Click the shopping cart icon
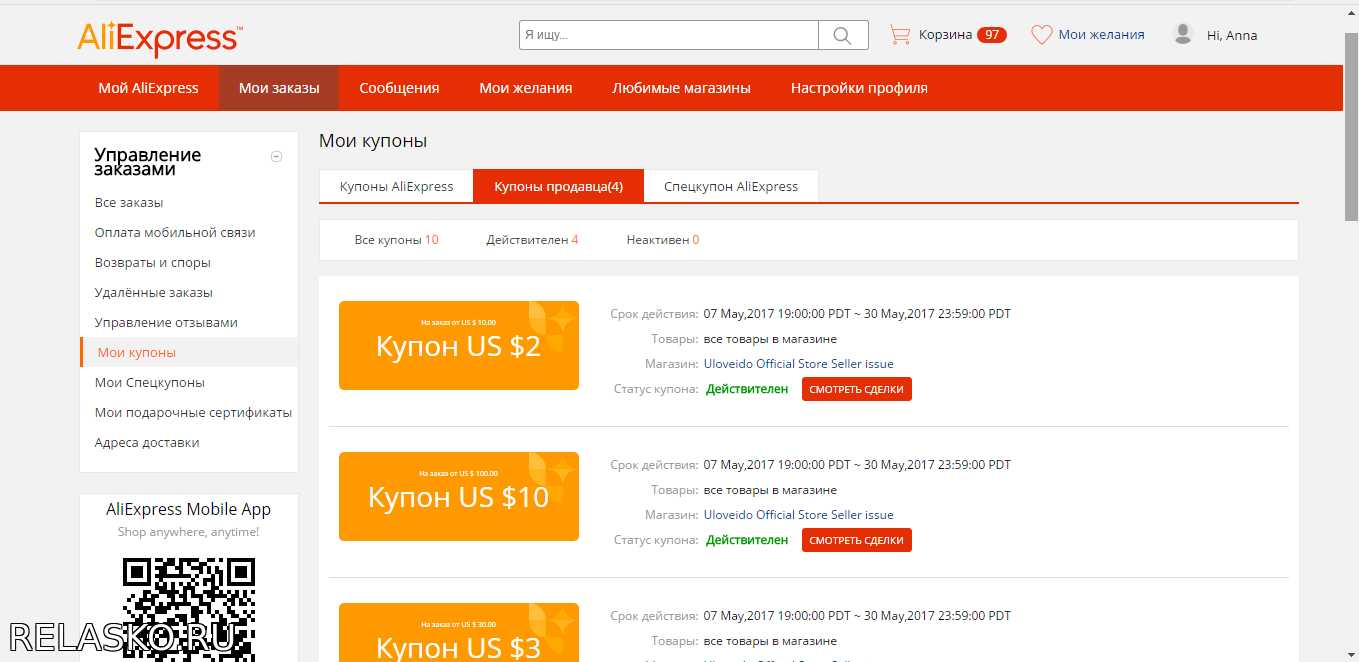 click(900, 35)
